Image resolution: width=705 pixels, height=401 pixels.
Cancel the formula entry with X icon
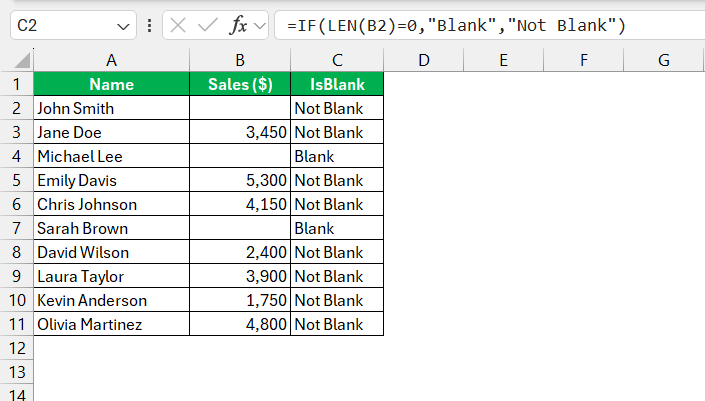coord(178,25)
